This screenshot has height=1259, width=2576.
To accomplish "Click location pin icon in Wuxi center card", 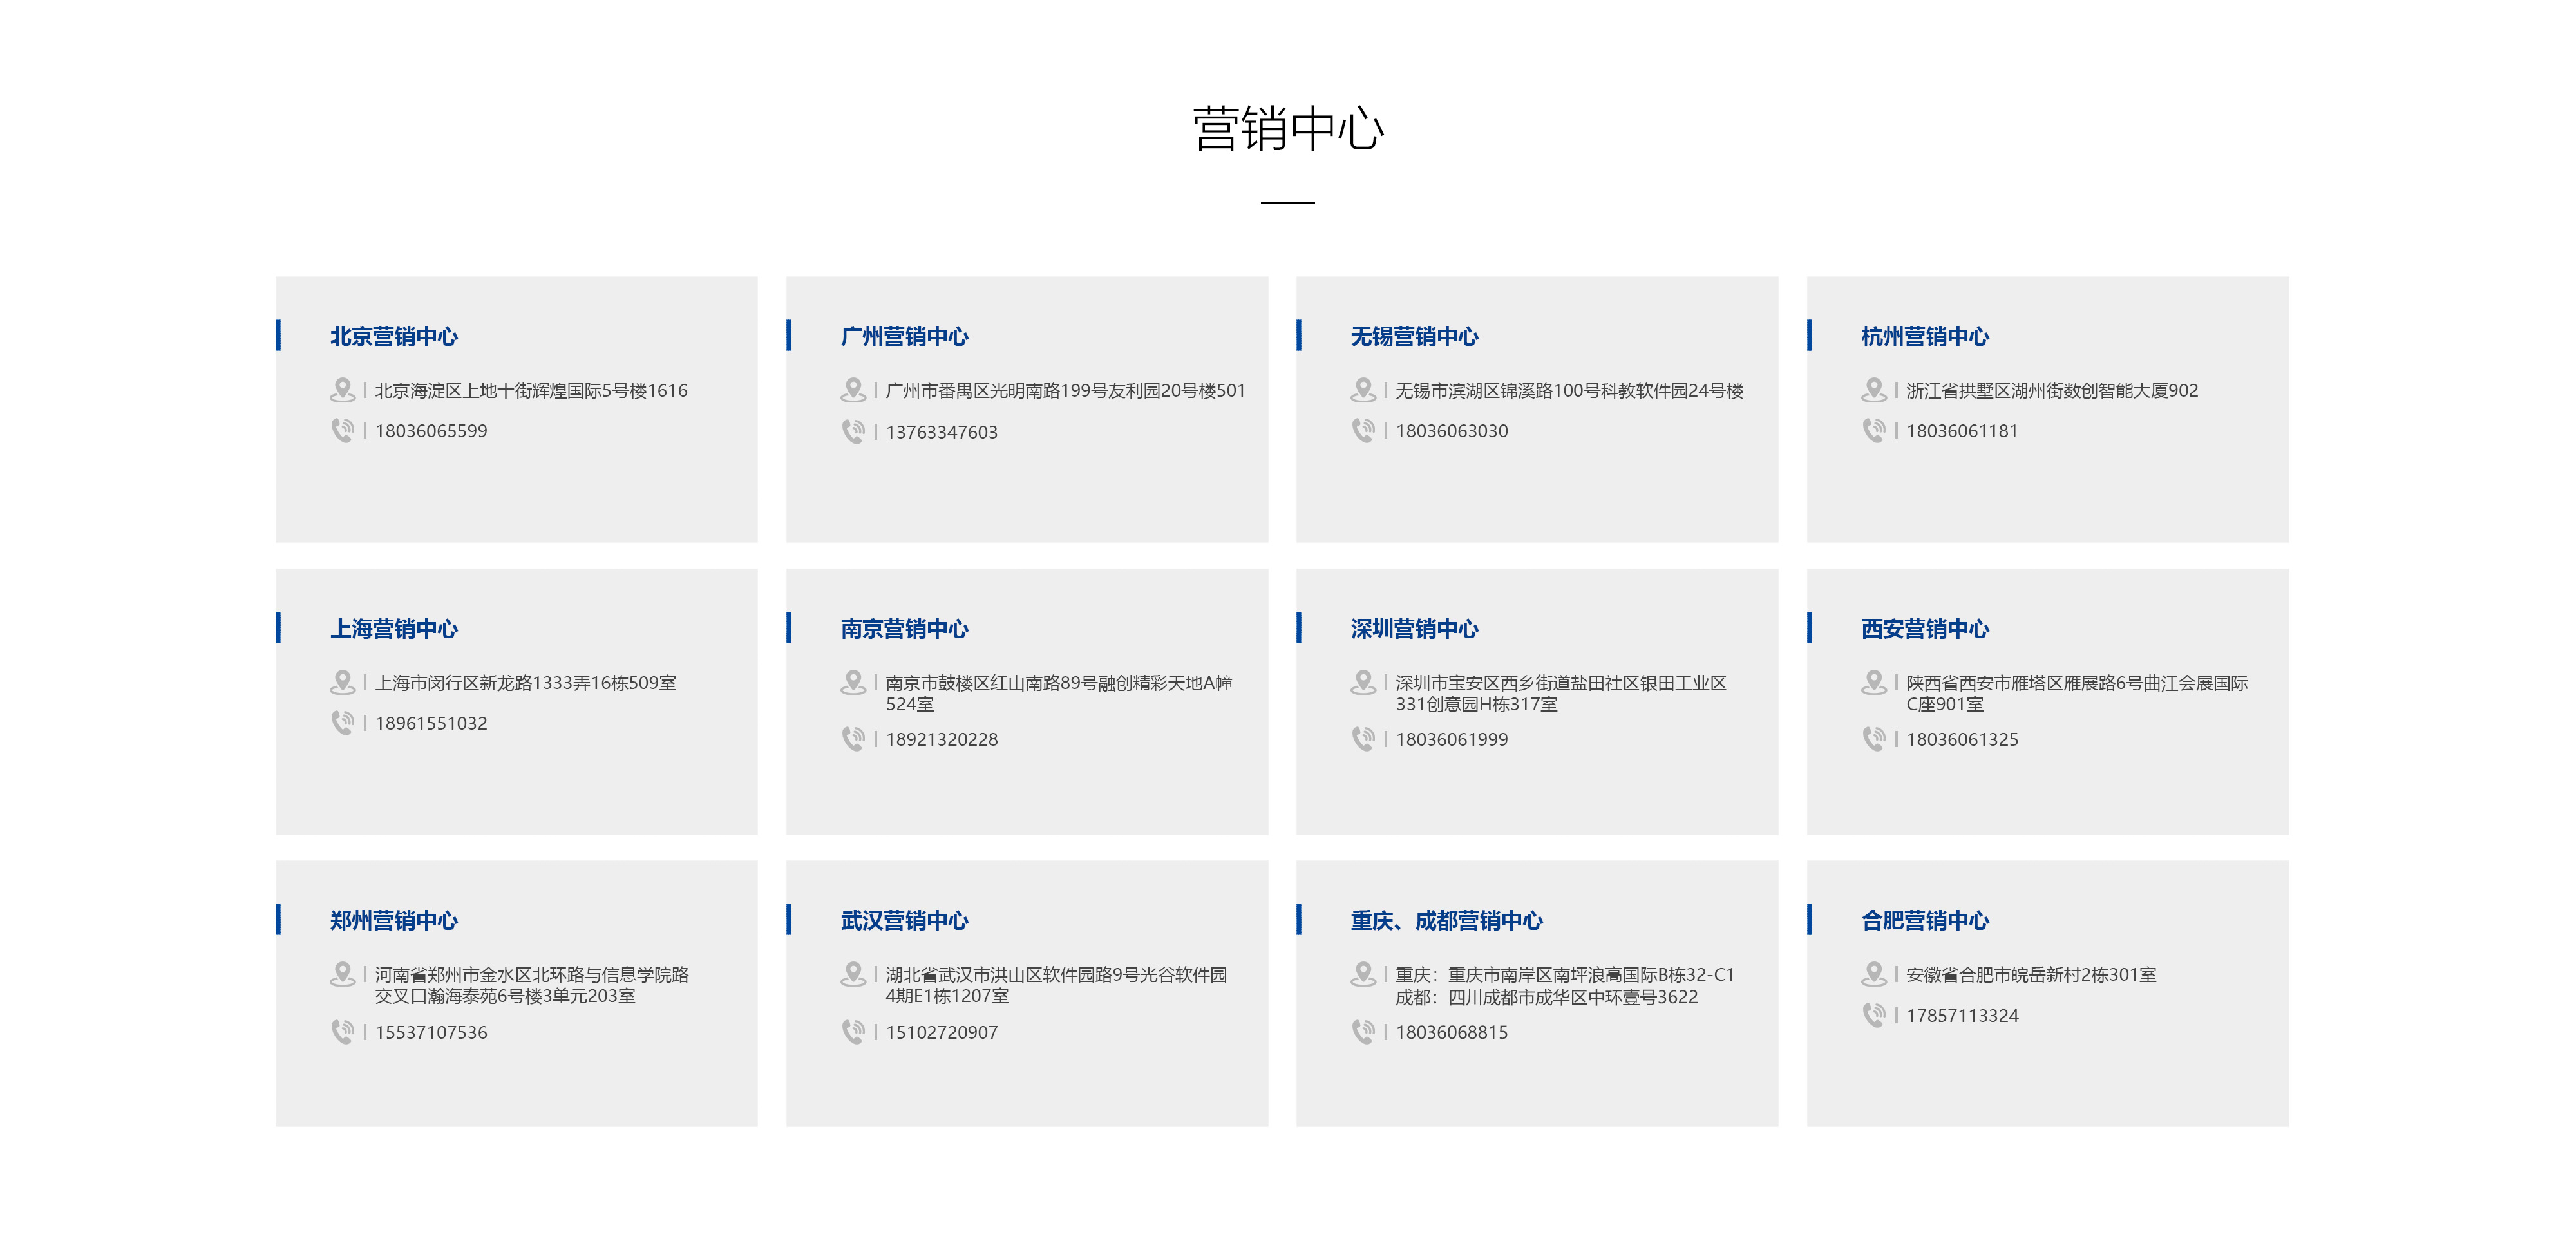I will pos(1363,389).
